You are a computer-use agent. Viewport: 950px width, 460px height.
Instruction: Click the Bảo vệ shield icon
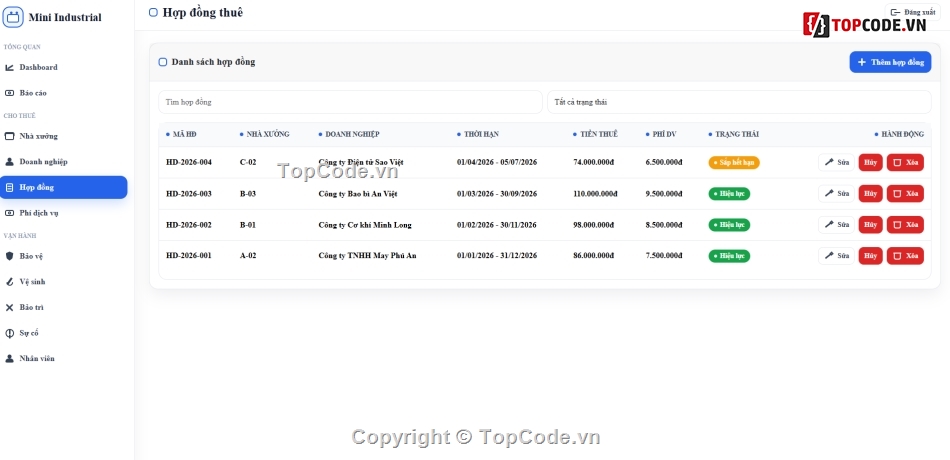coord(9,256)
